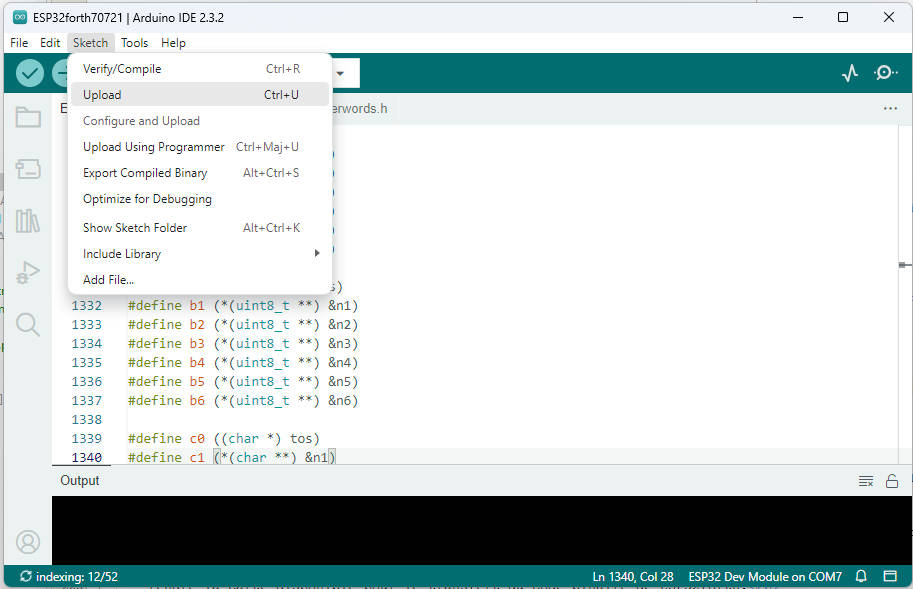The image size is (913, 589).
Task: Close the Arduino IDE window
Action: (x=889, y=17)
